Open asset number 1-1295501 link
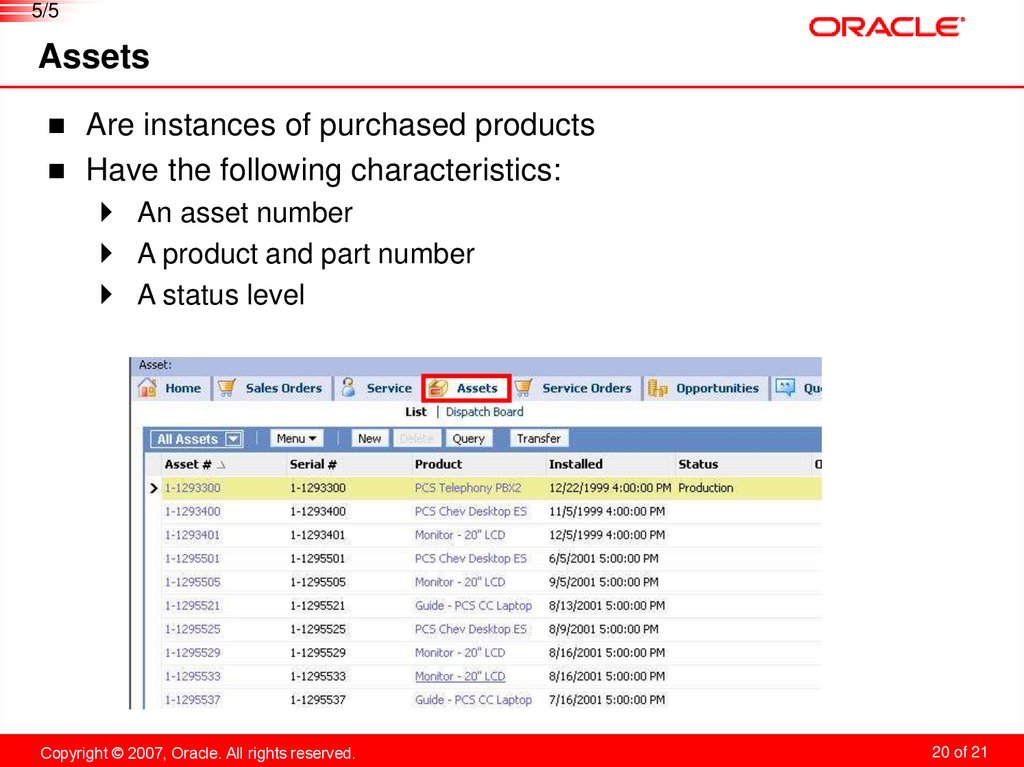The image size is (1024, 767). pos(193,559)
